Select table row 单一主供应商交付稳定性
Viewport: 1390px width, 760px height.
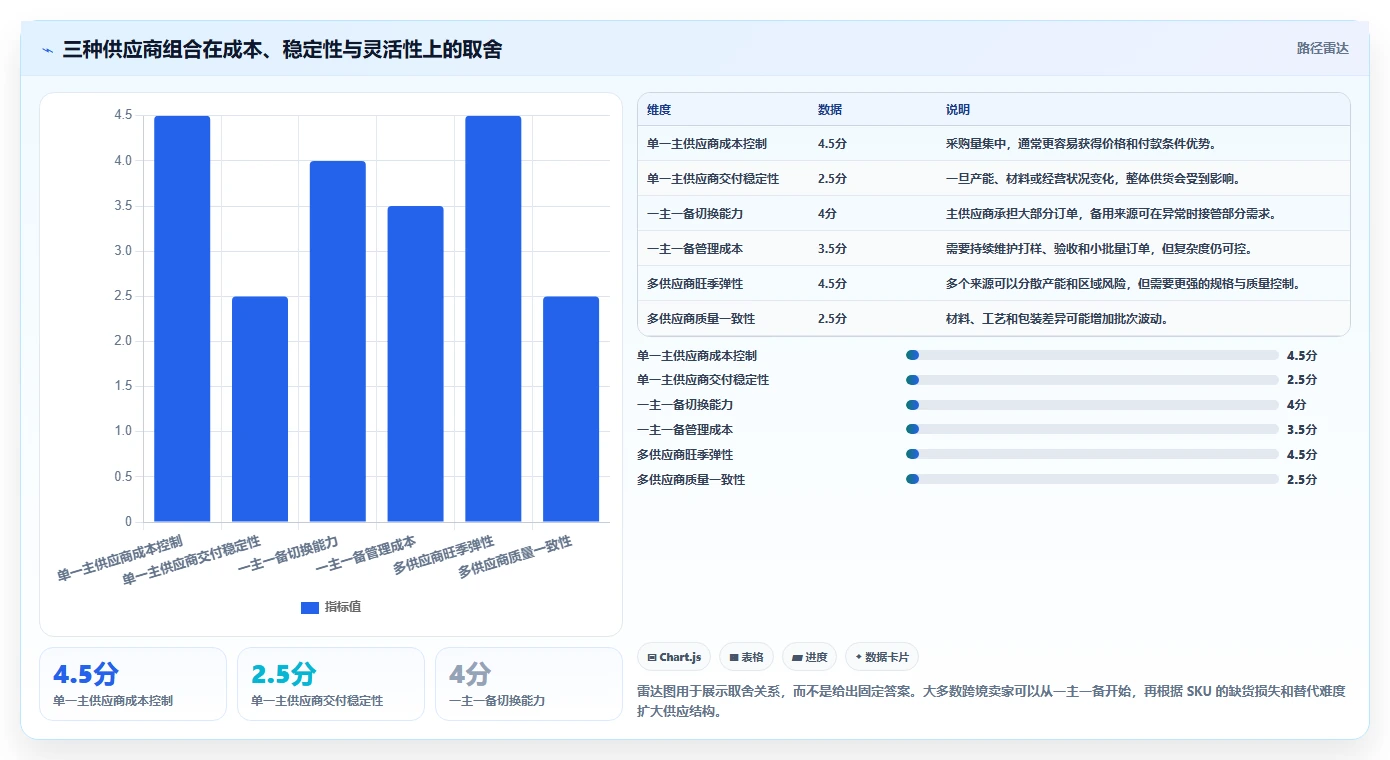(993, 178)
